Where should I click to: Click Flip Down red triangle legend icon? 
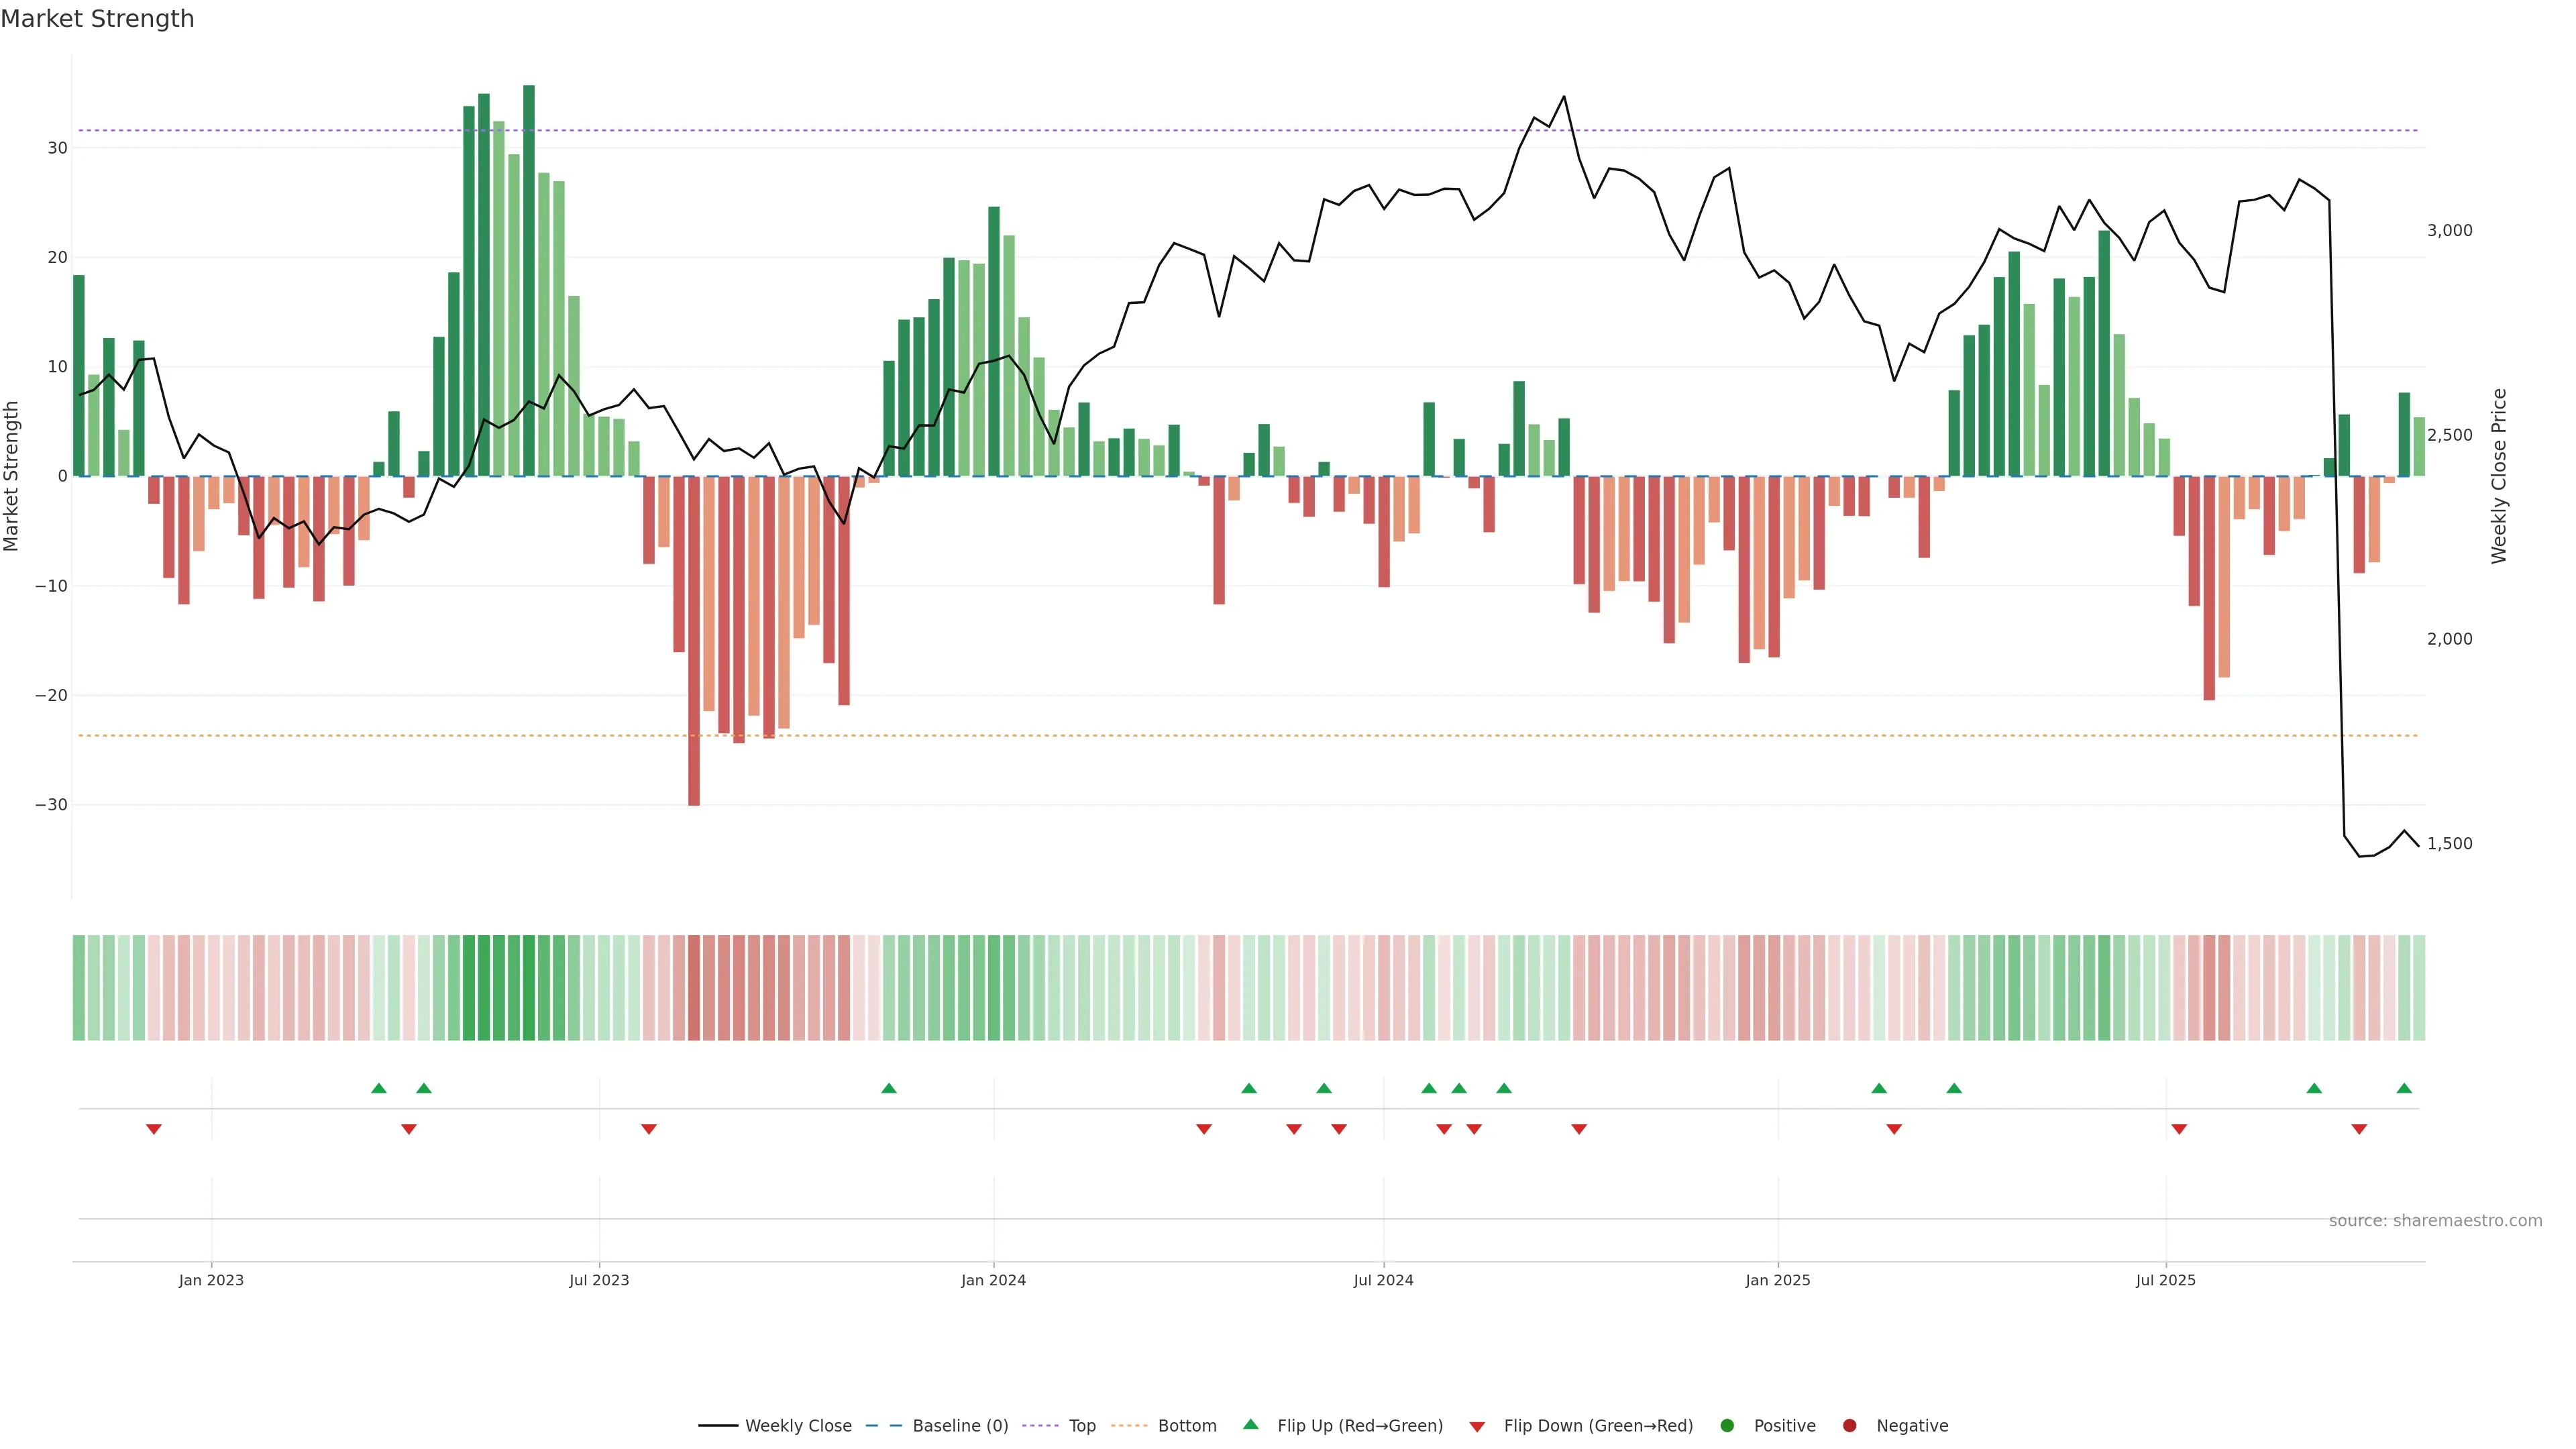[1477, 1426]
